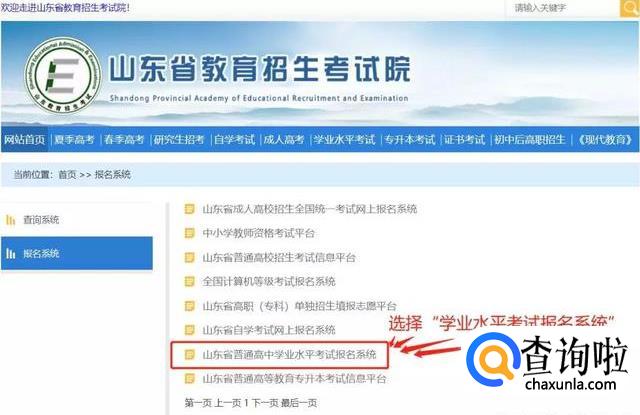Viewport: 640px width, 415px height.
Task: Open the 学业水平考试 navigation menu
Action: pyautogui.click(x=344, y=140)
